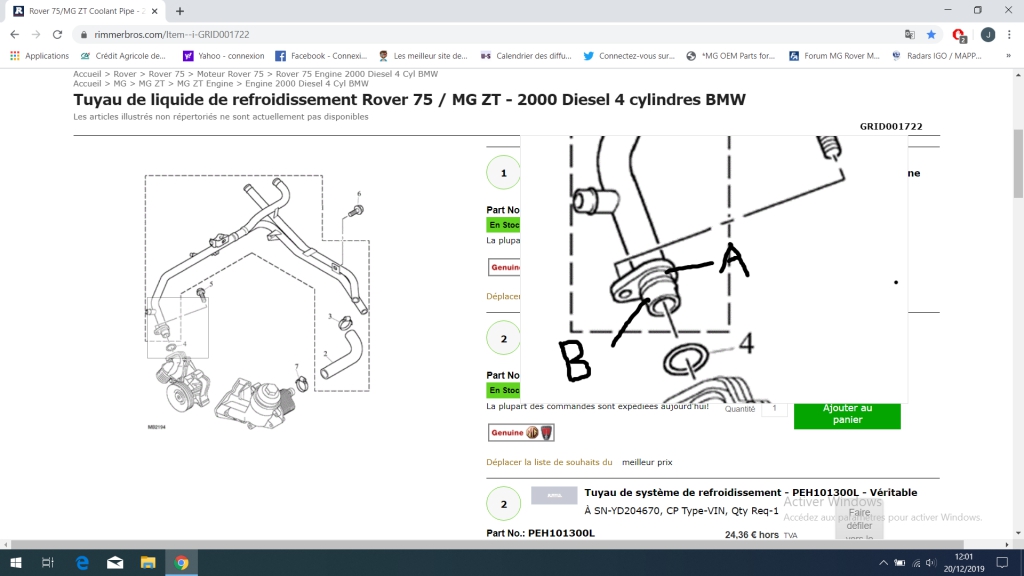Viewport: 1024px width, 576px height.
Task: Click the vertical scrollbar up arrow
Action: [1018, 76]
